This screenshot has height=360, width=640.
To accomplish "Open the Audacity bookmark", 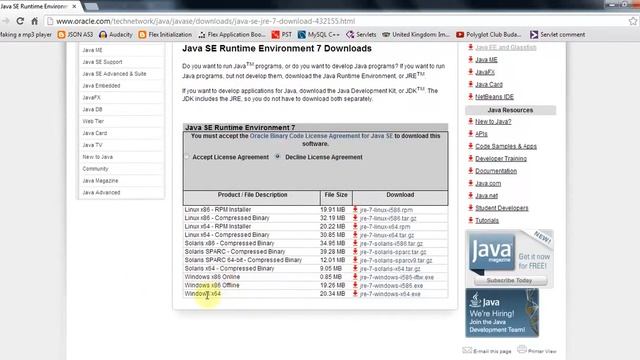I will tap(116, 35).
